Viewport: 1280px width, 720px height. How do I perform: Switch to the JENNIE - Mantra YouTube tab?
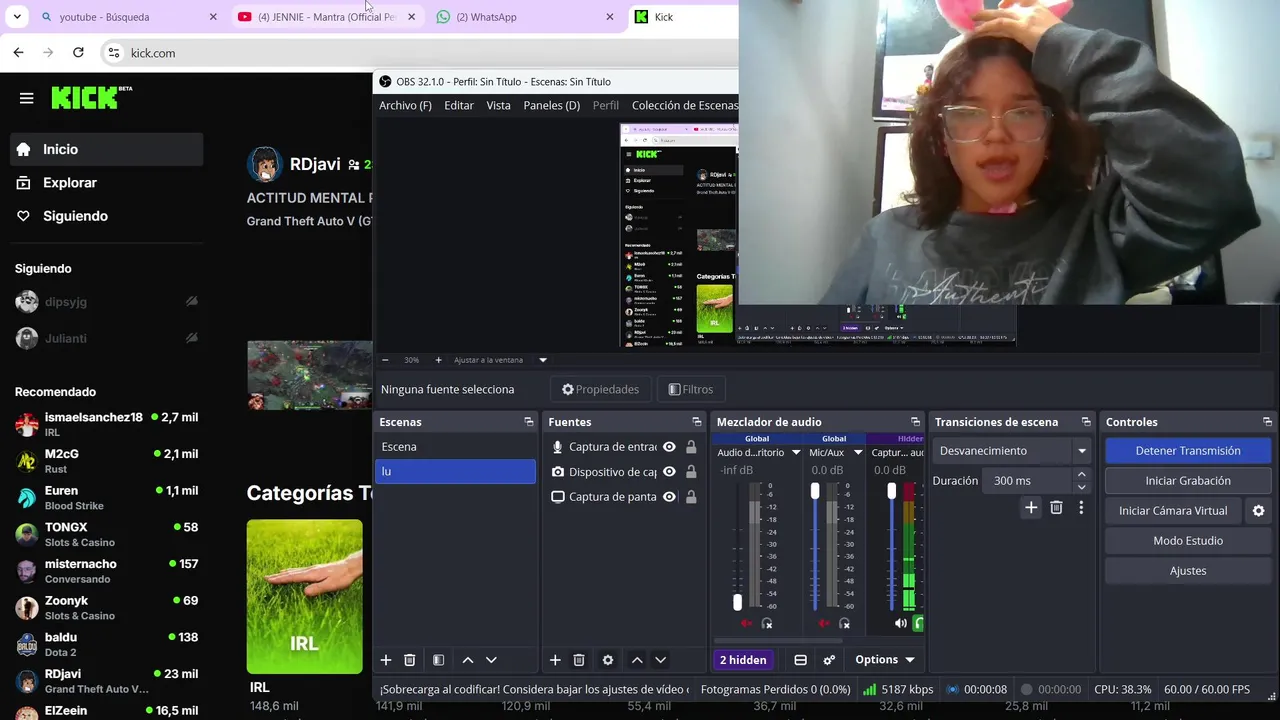tap(327, 17)
